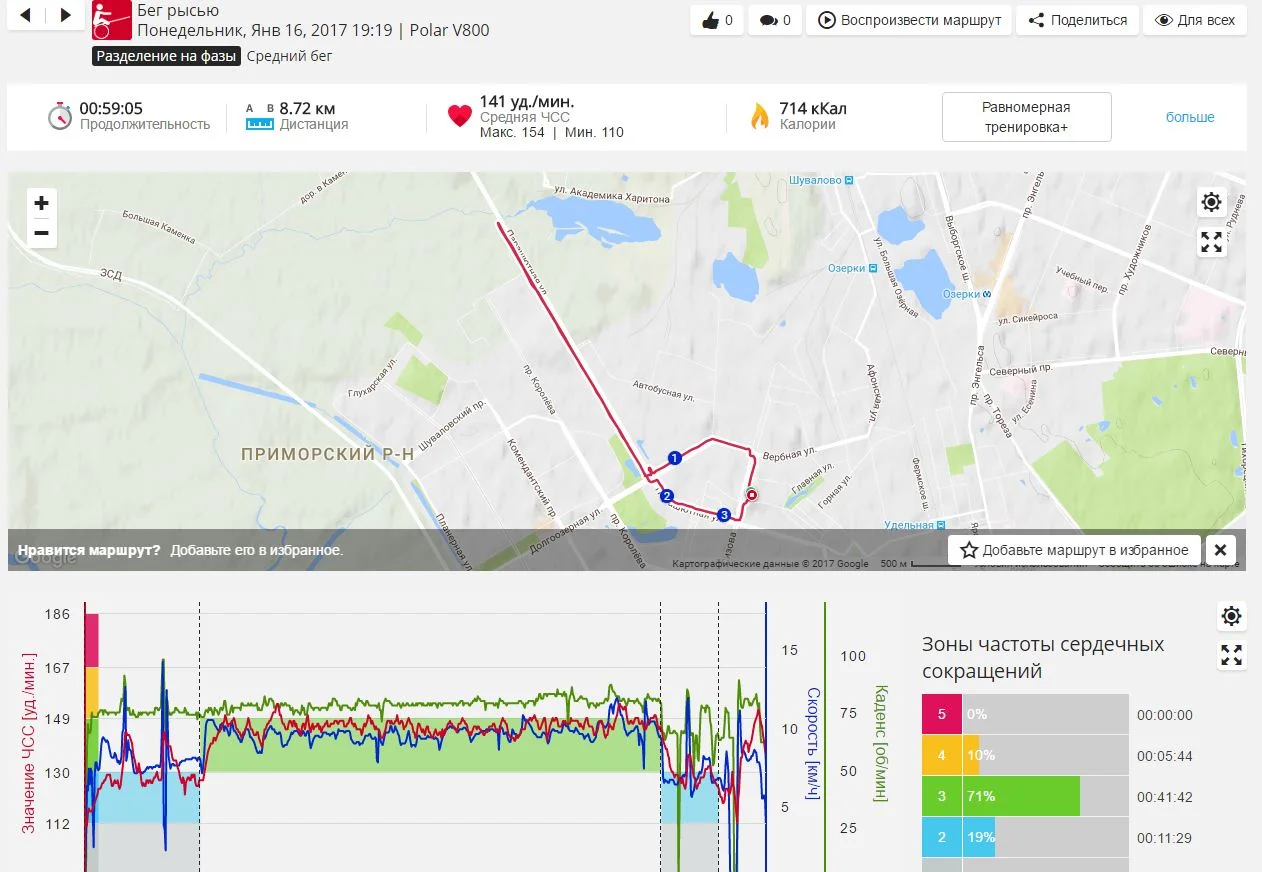This screenshot has width=1262, height=872.
Task: Click the Поделиться share button
Action: [1077, 20]
